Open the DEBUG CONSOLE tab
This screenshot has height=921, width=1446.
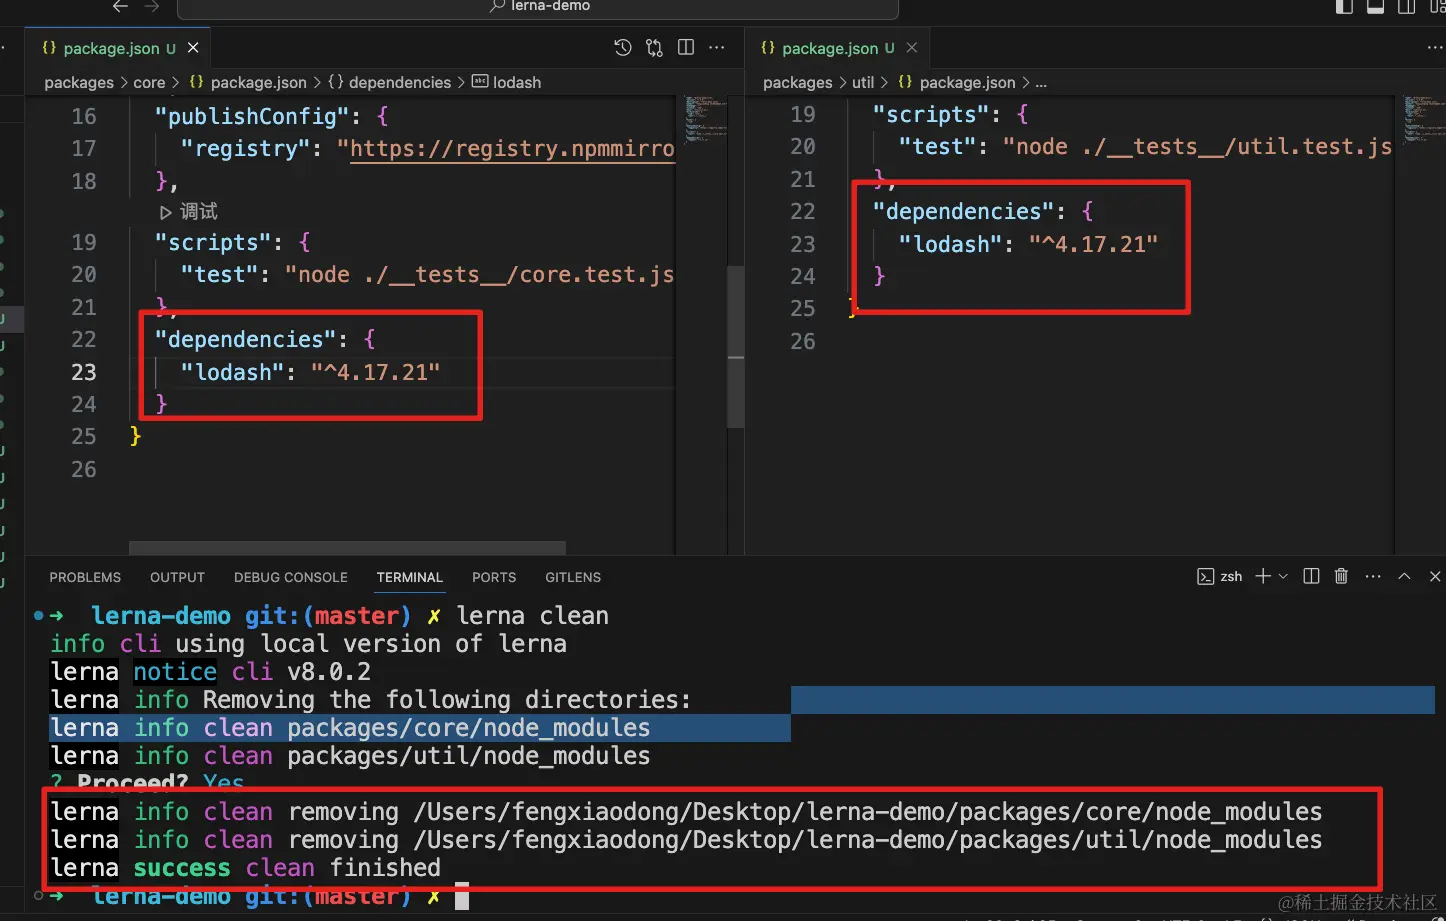click(x=291, y=577)
